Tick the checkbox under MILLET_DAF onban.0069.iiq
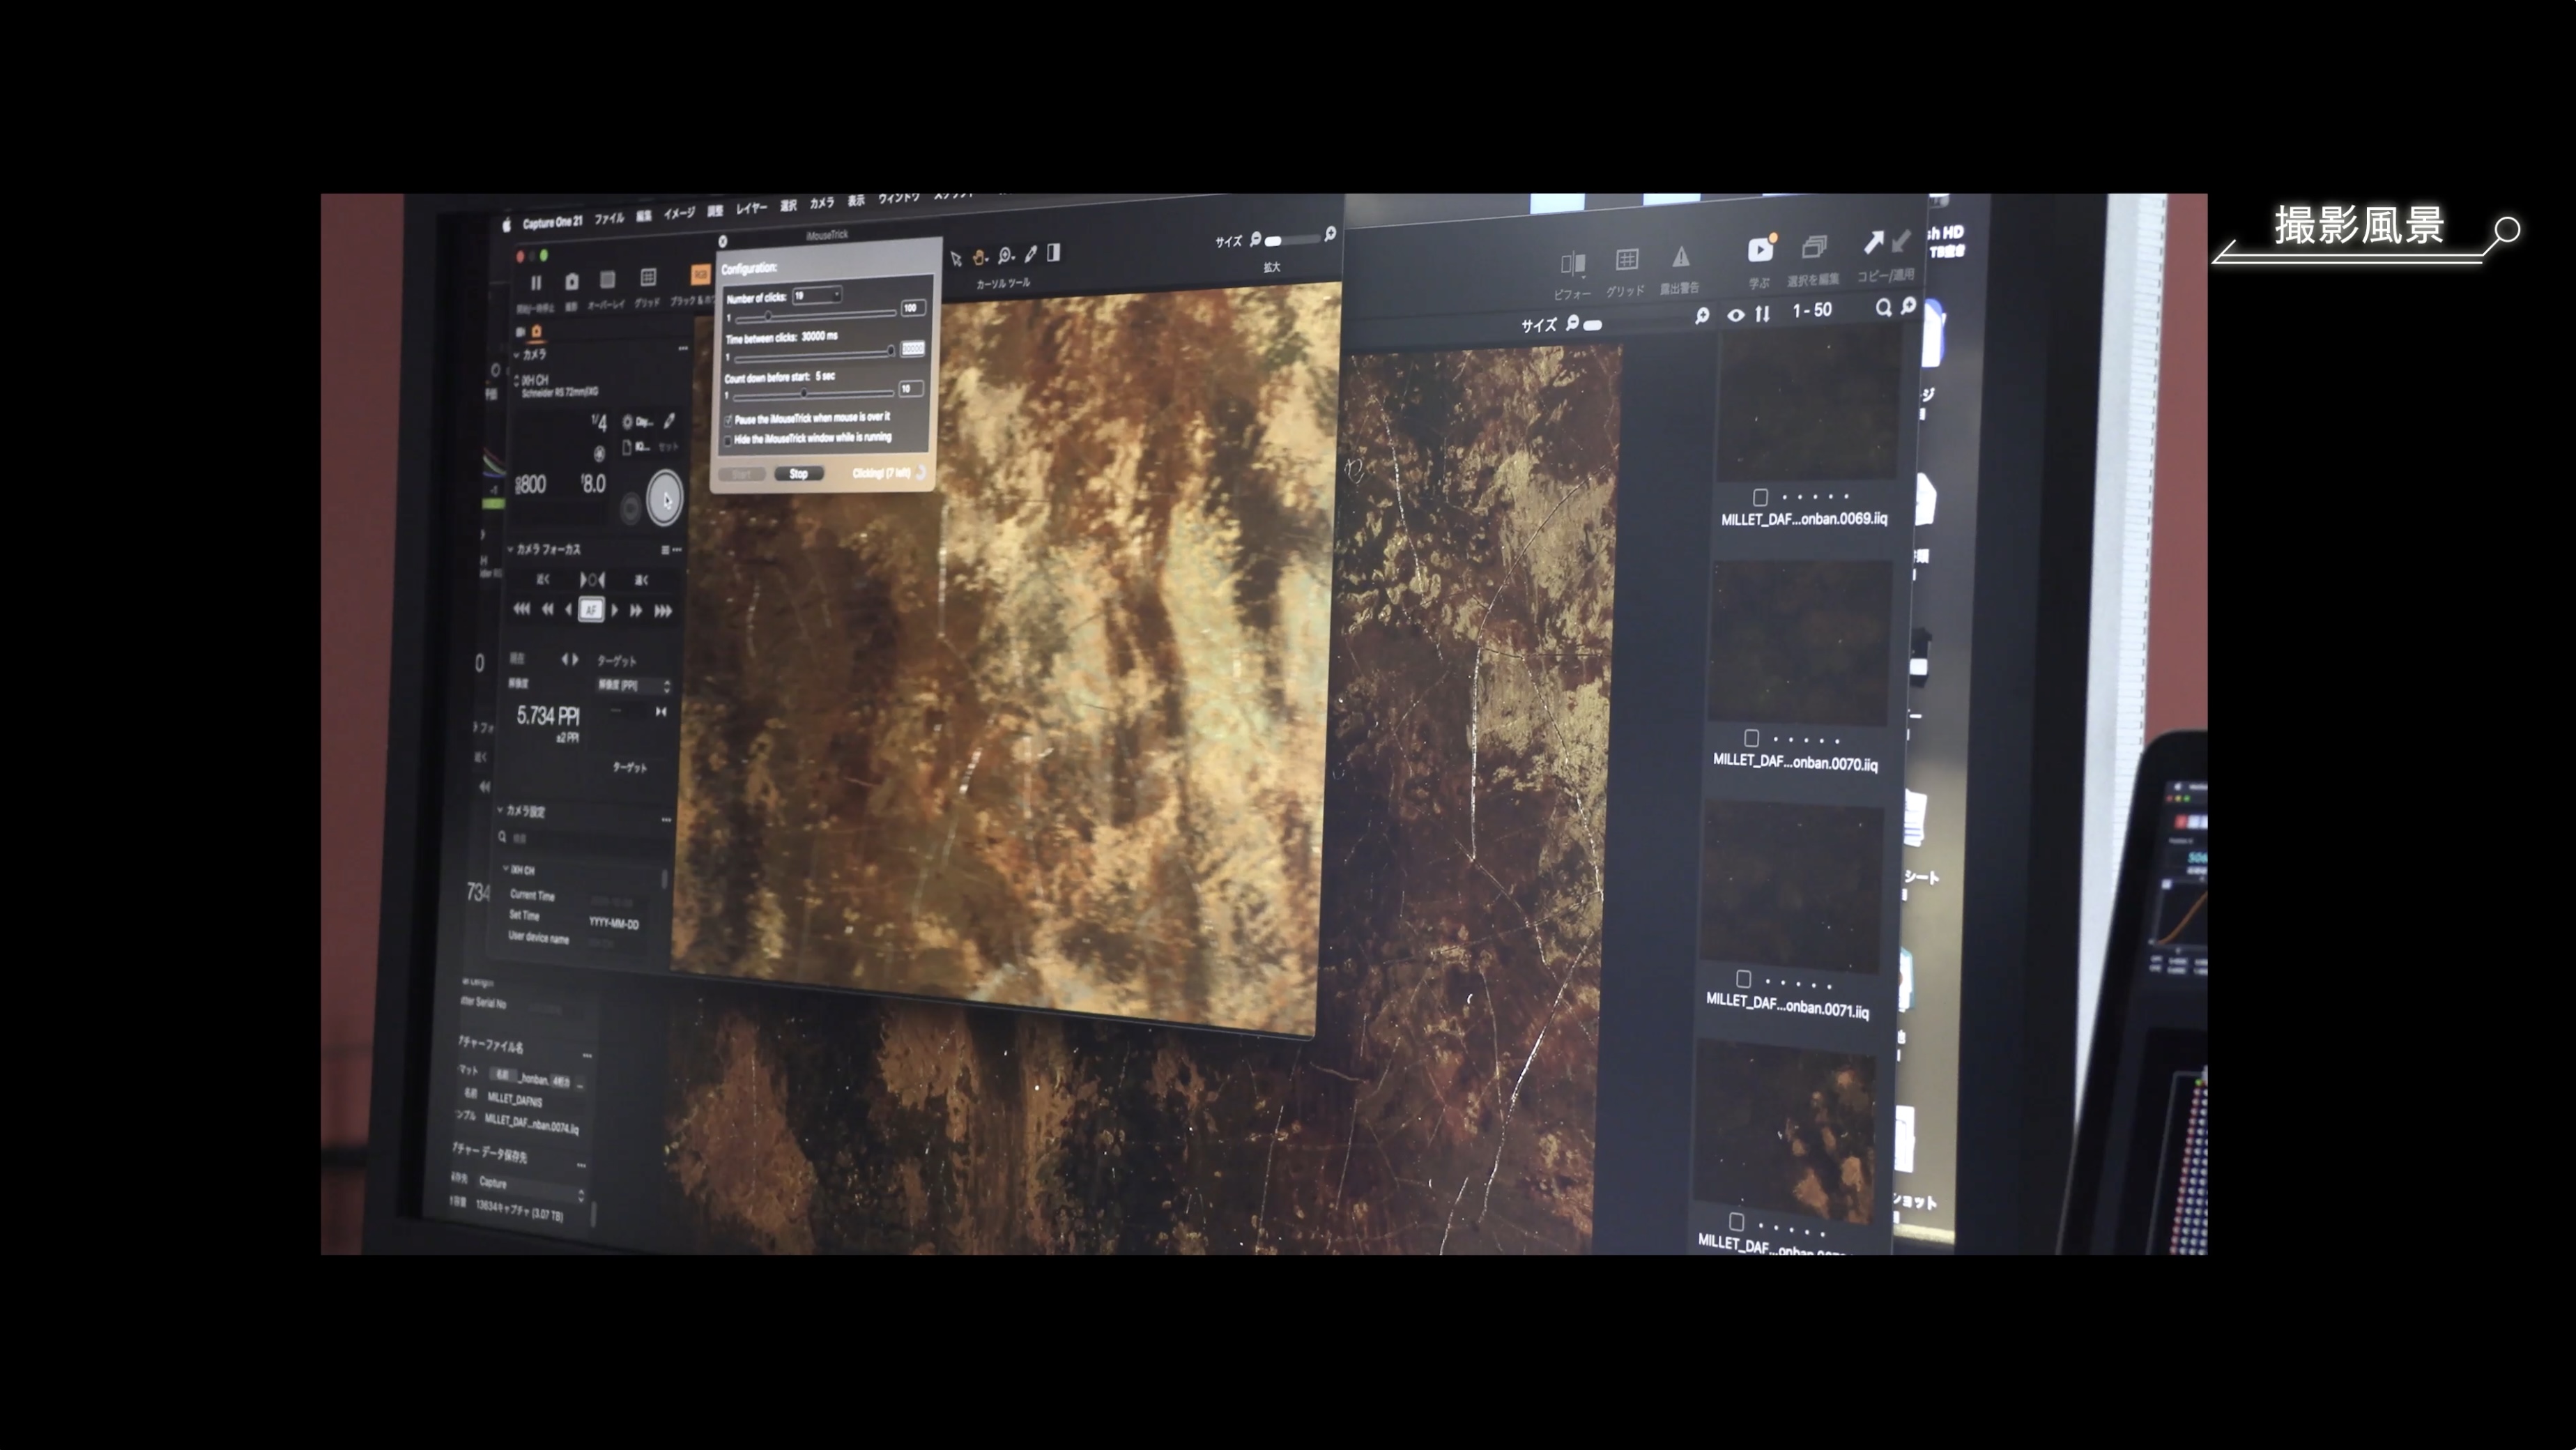This screenshot has width=2576, height=1450. (1760, 497)
